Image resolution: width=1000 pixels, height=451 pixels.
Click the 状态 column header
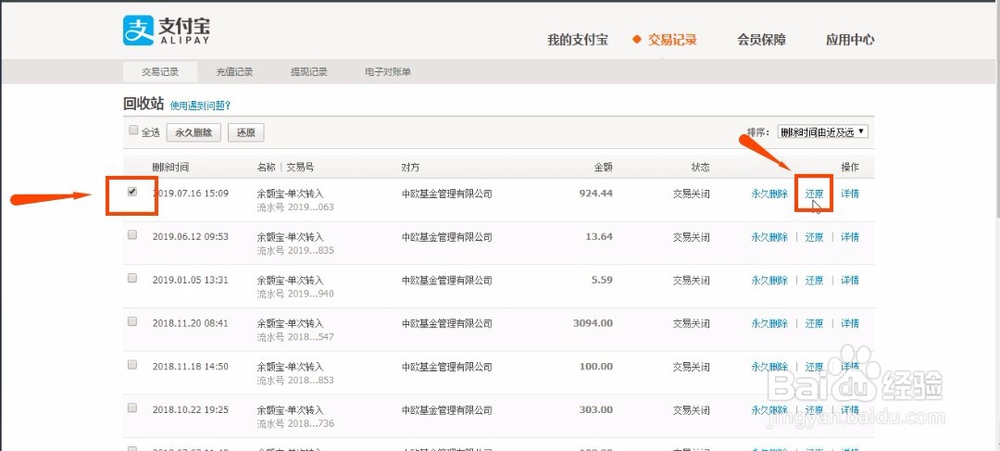[700, 167]
